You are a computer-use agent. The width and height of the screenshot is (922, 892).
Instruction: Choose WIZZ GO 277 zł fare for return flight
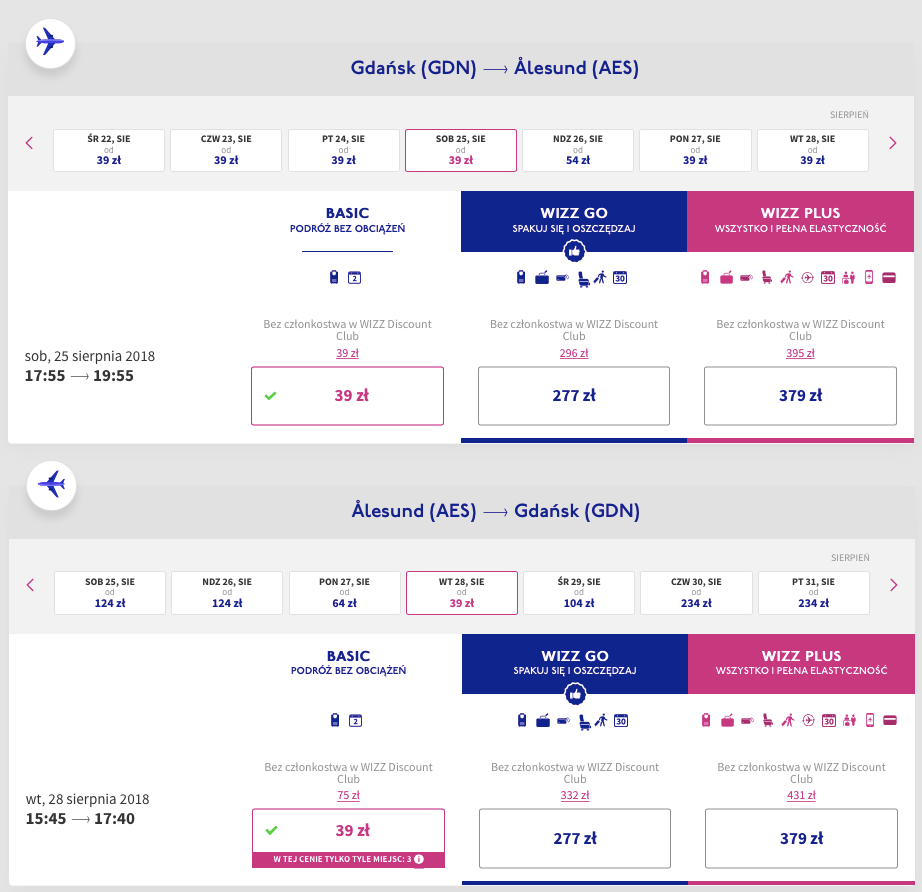[x=575, y=838]
